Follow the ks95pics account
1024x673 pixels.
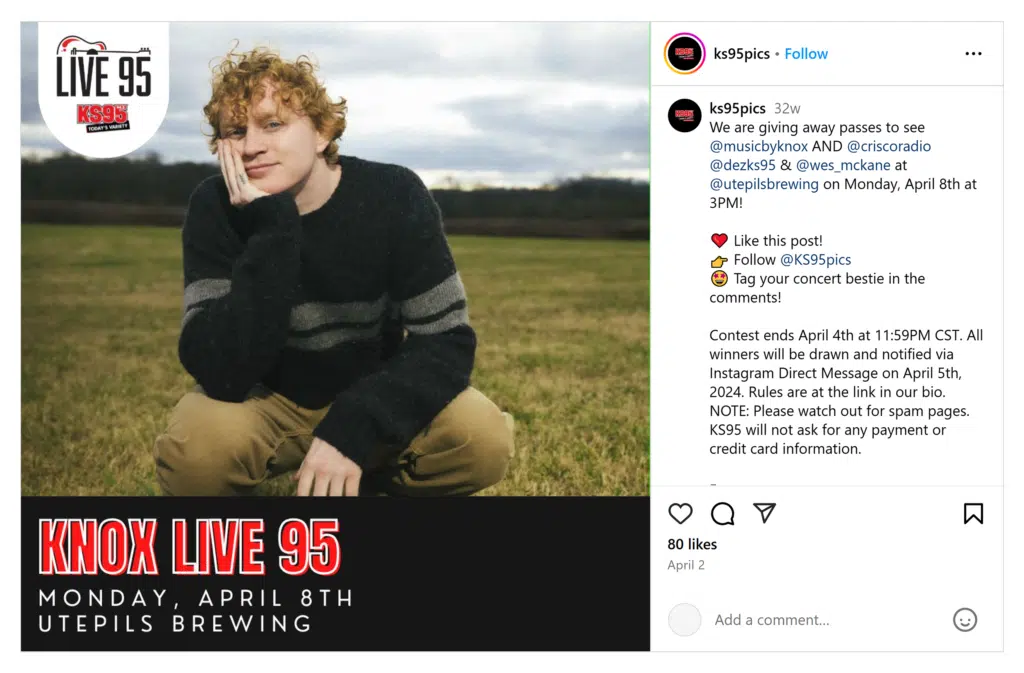[x=806, y=54]
